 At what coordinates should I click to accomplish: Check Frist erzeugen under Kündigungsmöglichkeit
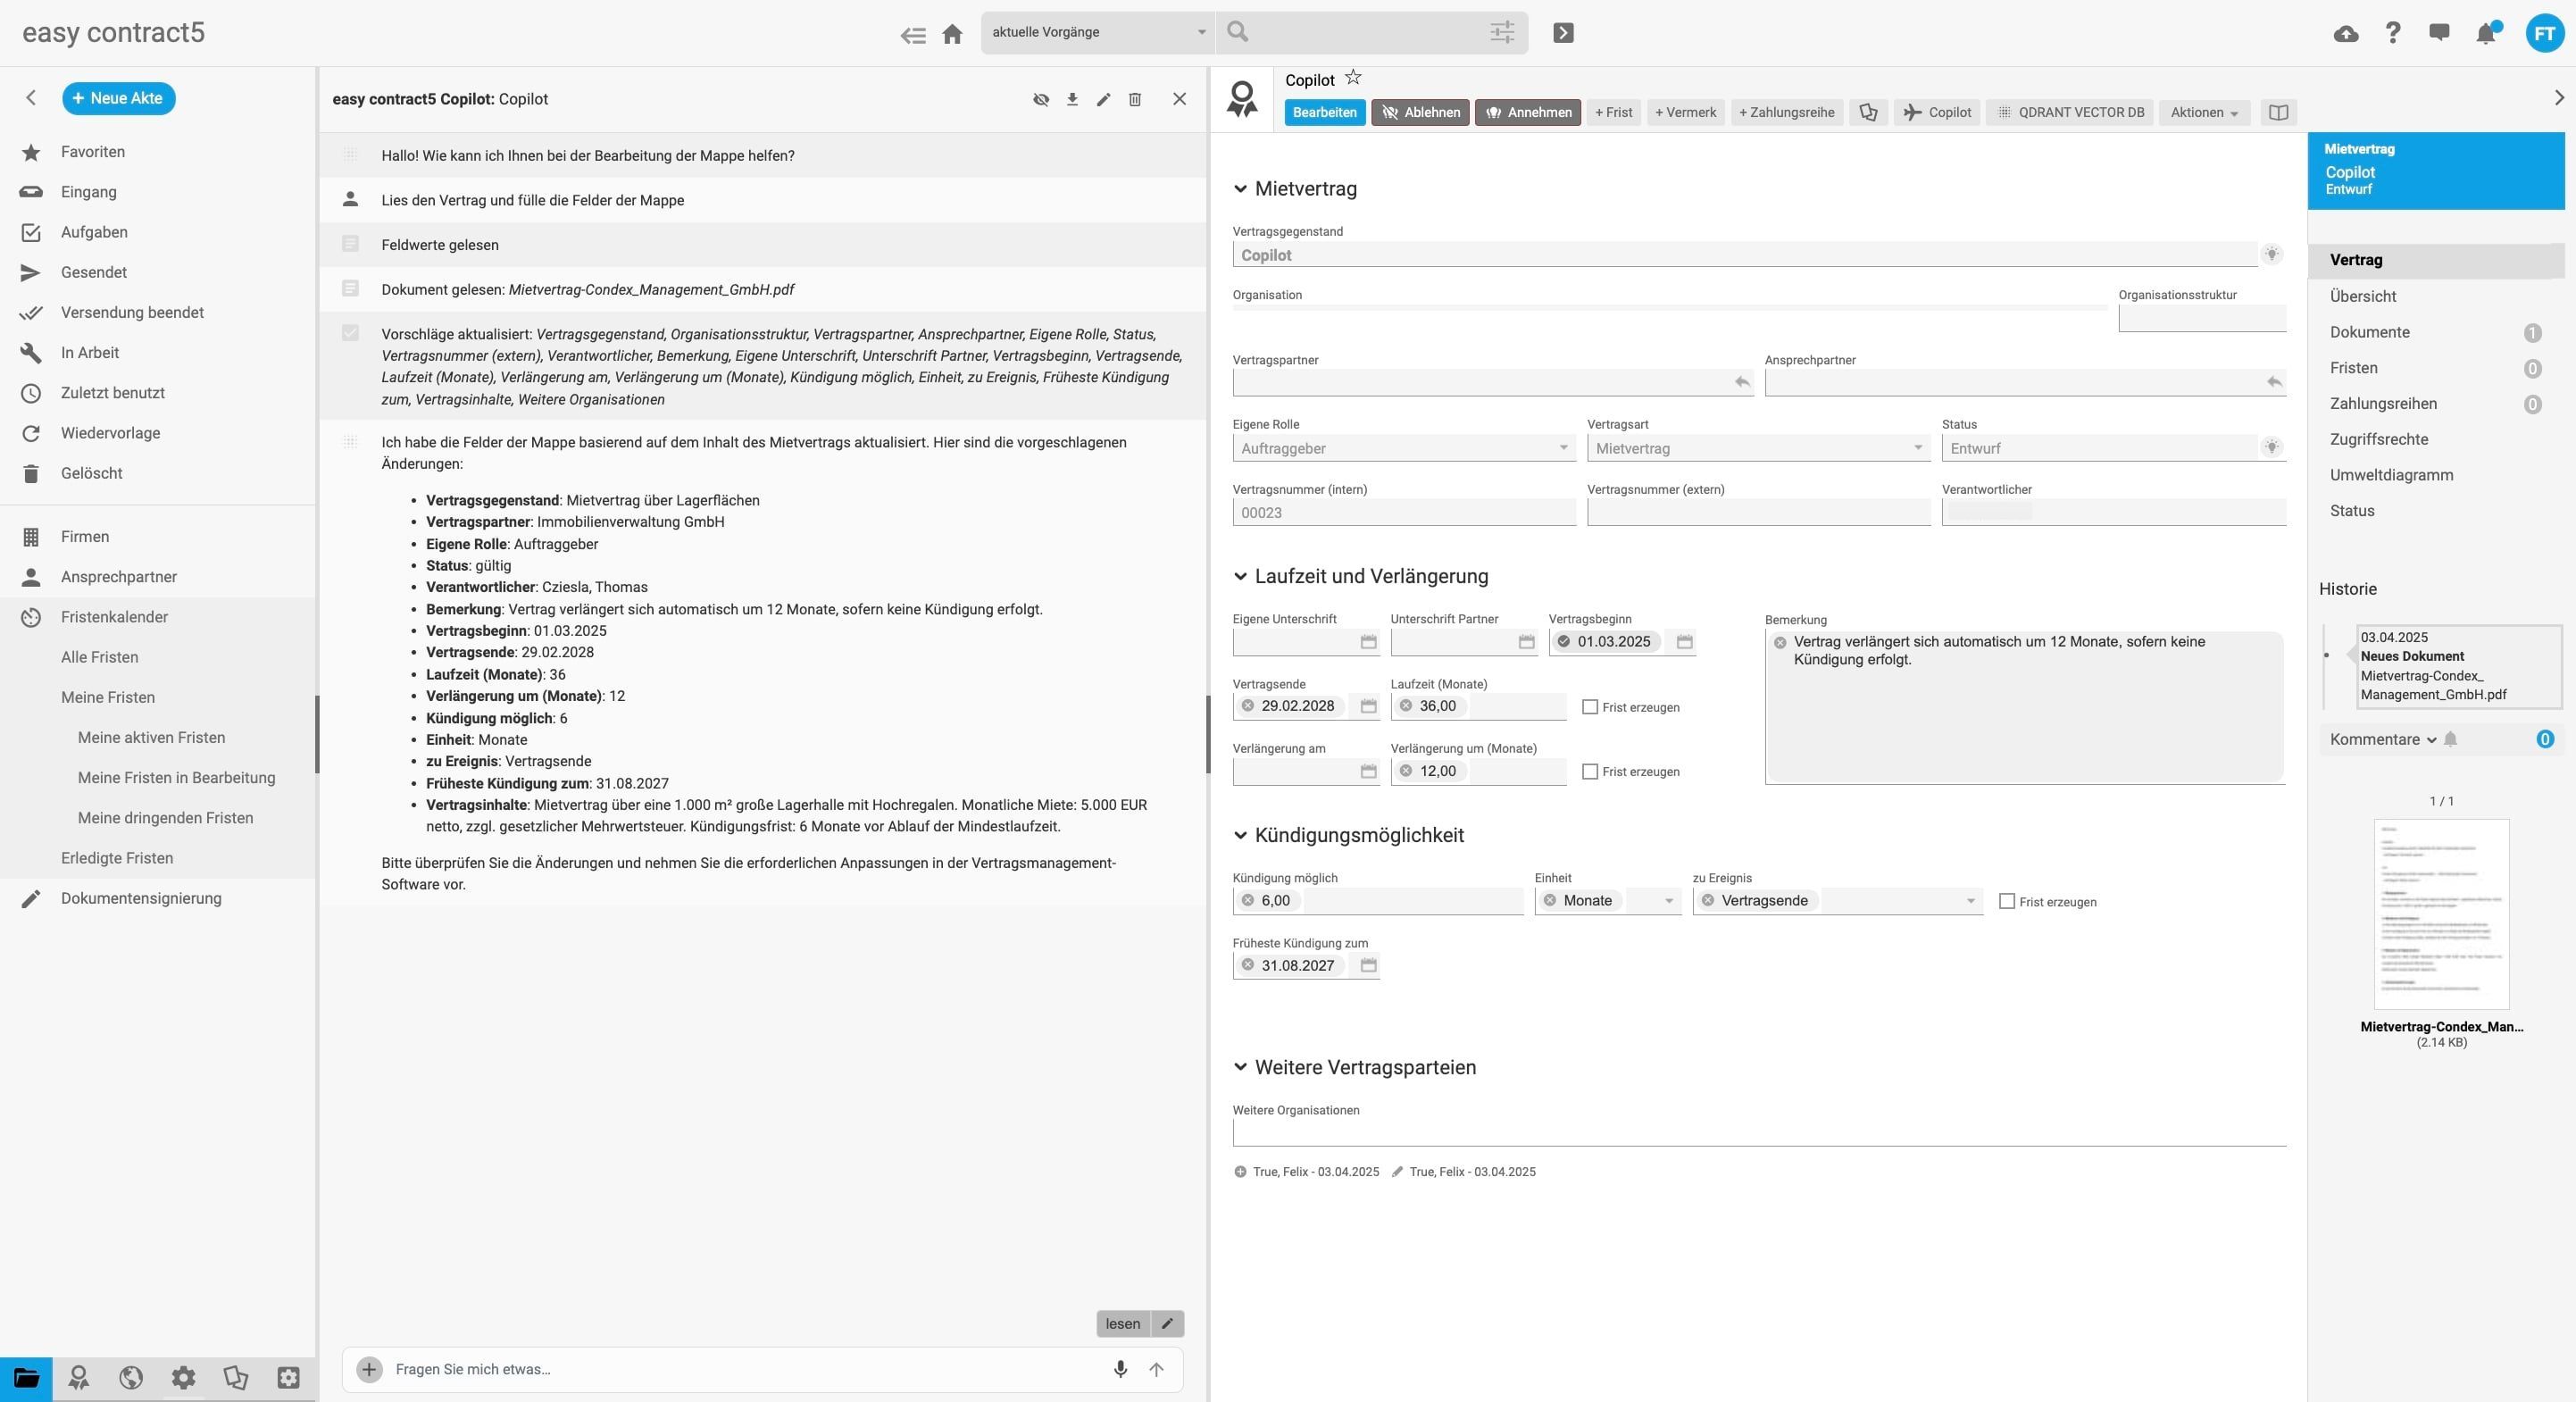pyautogui.click(x=2006, y=901)
